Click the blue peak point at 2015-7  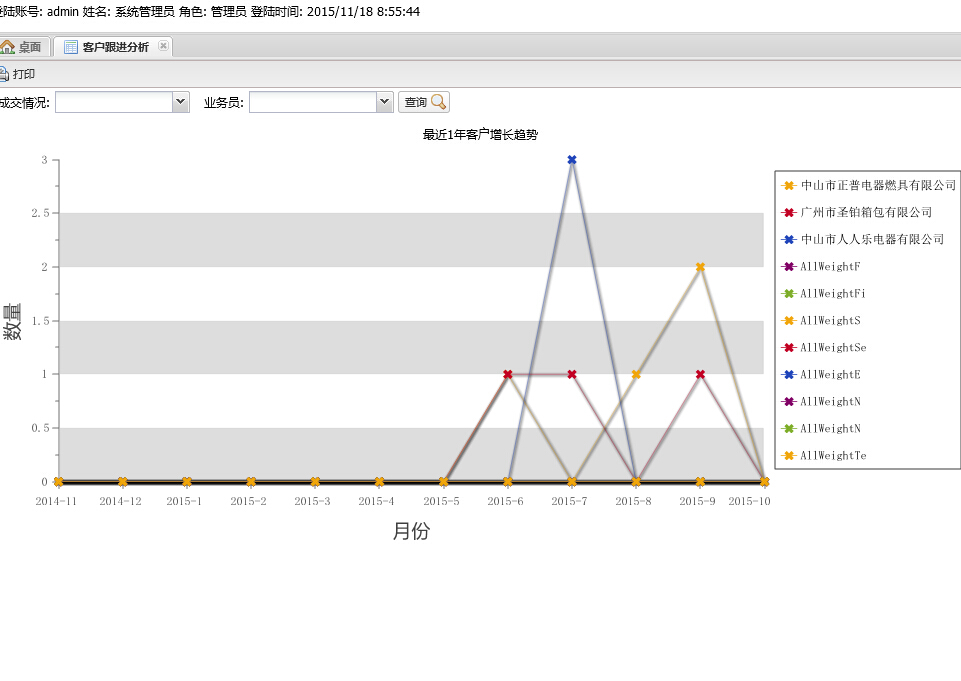pyautogui.click(x=572, y=160)
